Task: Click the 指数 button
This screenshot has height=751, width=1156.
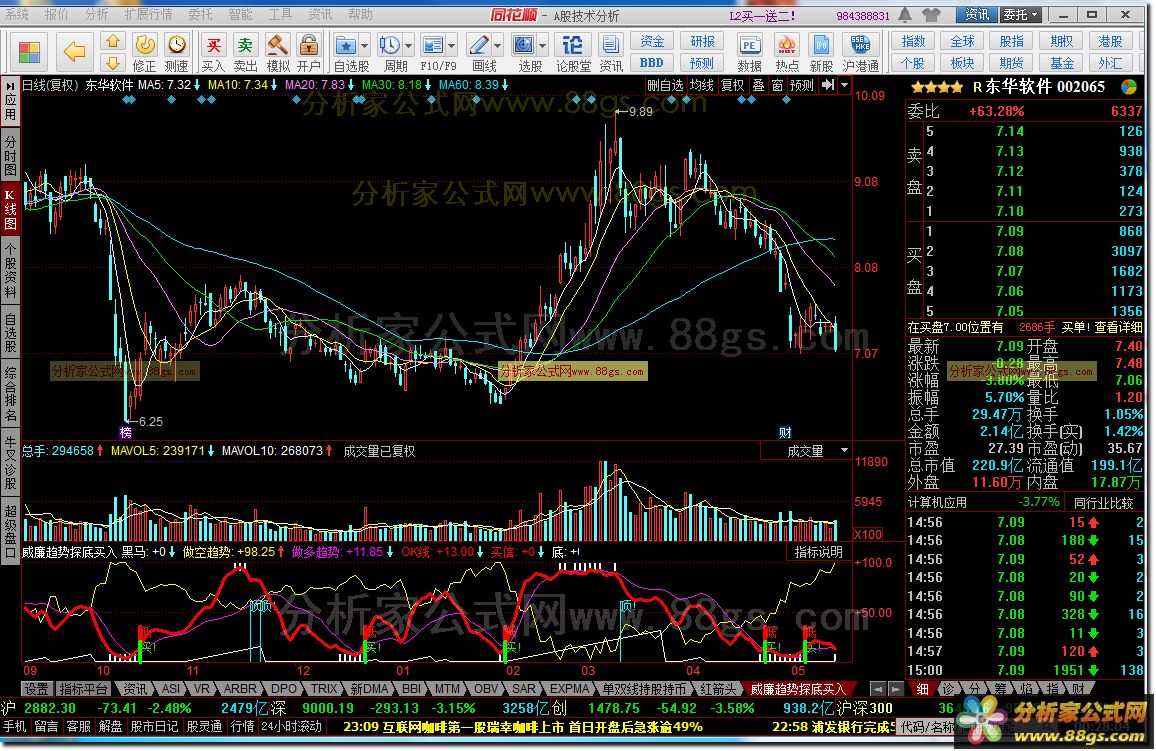Action: 913,42
